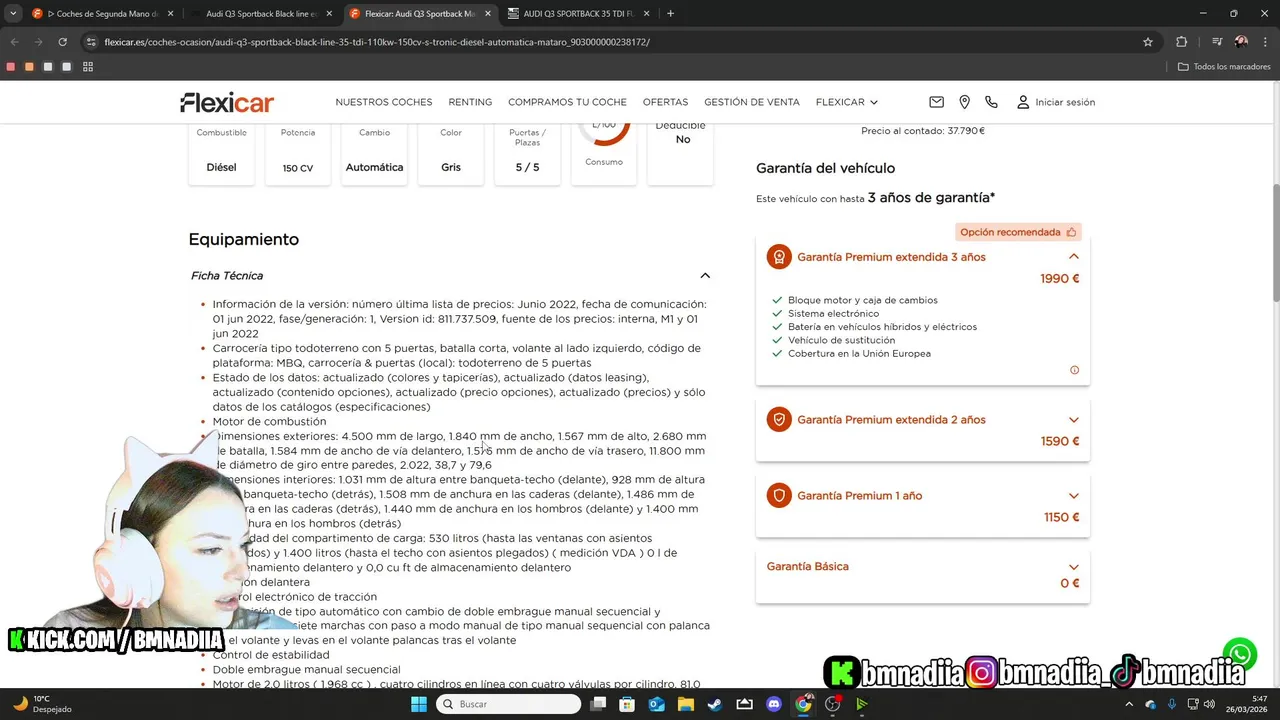Image resolution: width=1280 pixels, height=720 pixels.
Task: Collapse the Ficha Técnica section
Action: click(x=705, y=276)
